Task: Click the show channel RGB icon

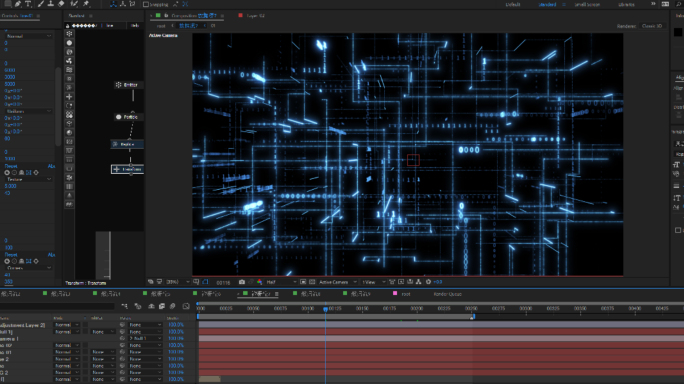Action: coord(260,282)
